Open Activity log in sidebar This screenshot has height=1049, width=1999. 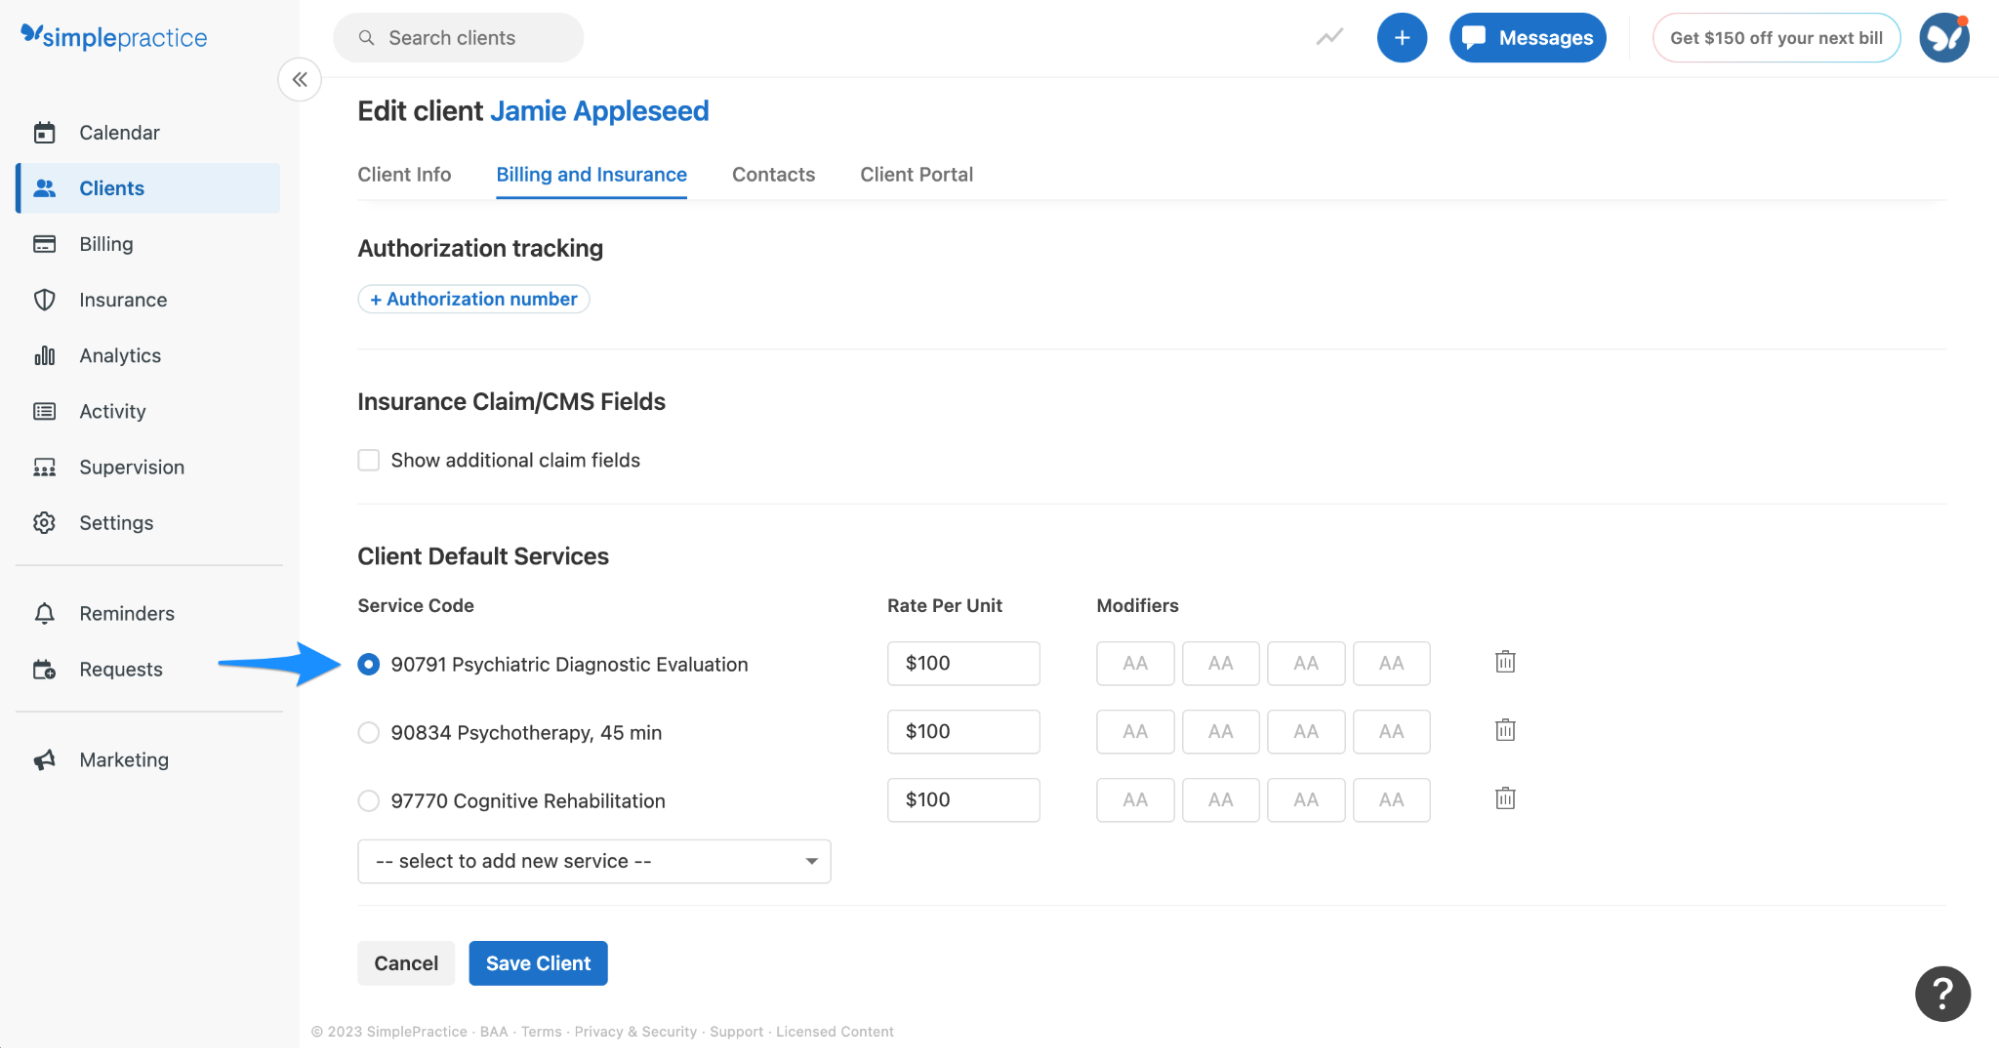click(x=148, y=411)
